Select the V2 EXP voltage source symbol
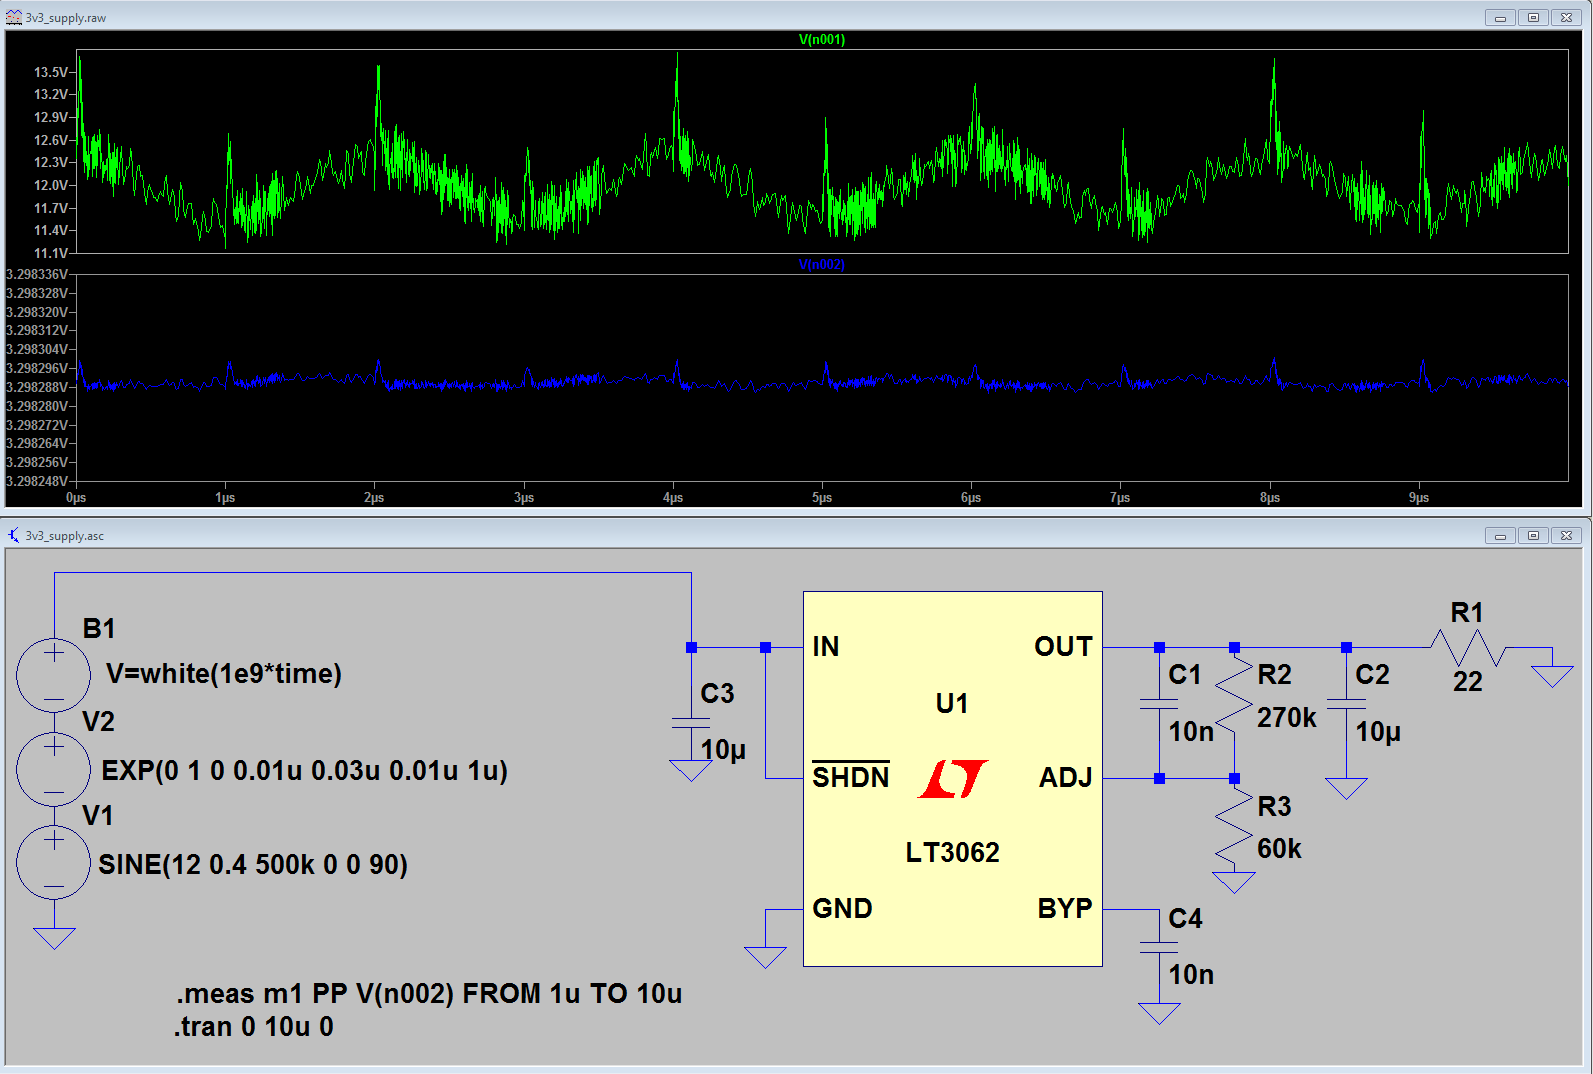The image size is (1593, 1074). click(54, 769)
